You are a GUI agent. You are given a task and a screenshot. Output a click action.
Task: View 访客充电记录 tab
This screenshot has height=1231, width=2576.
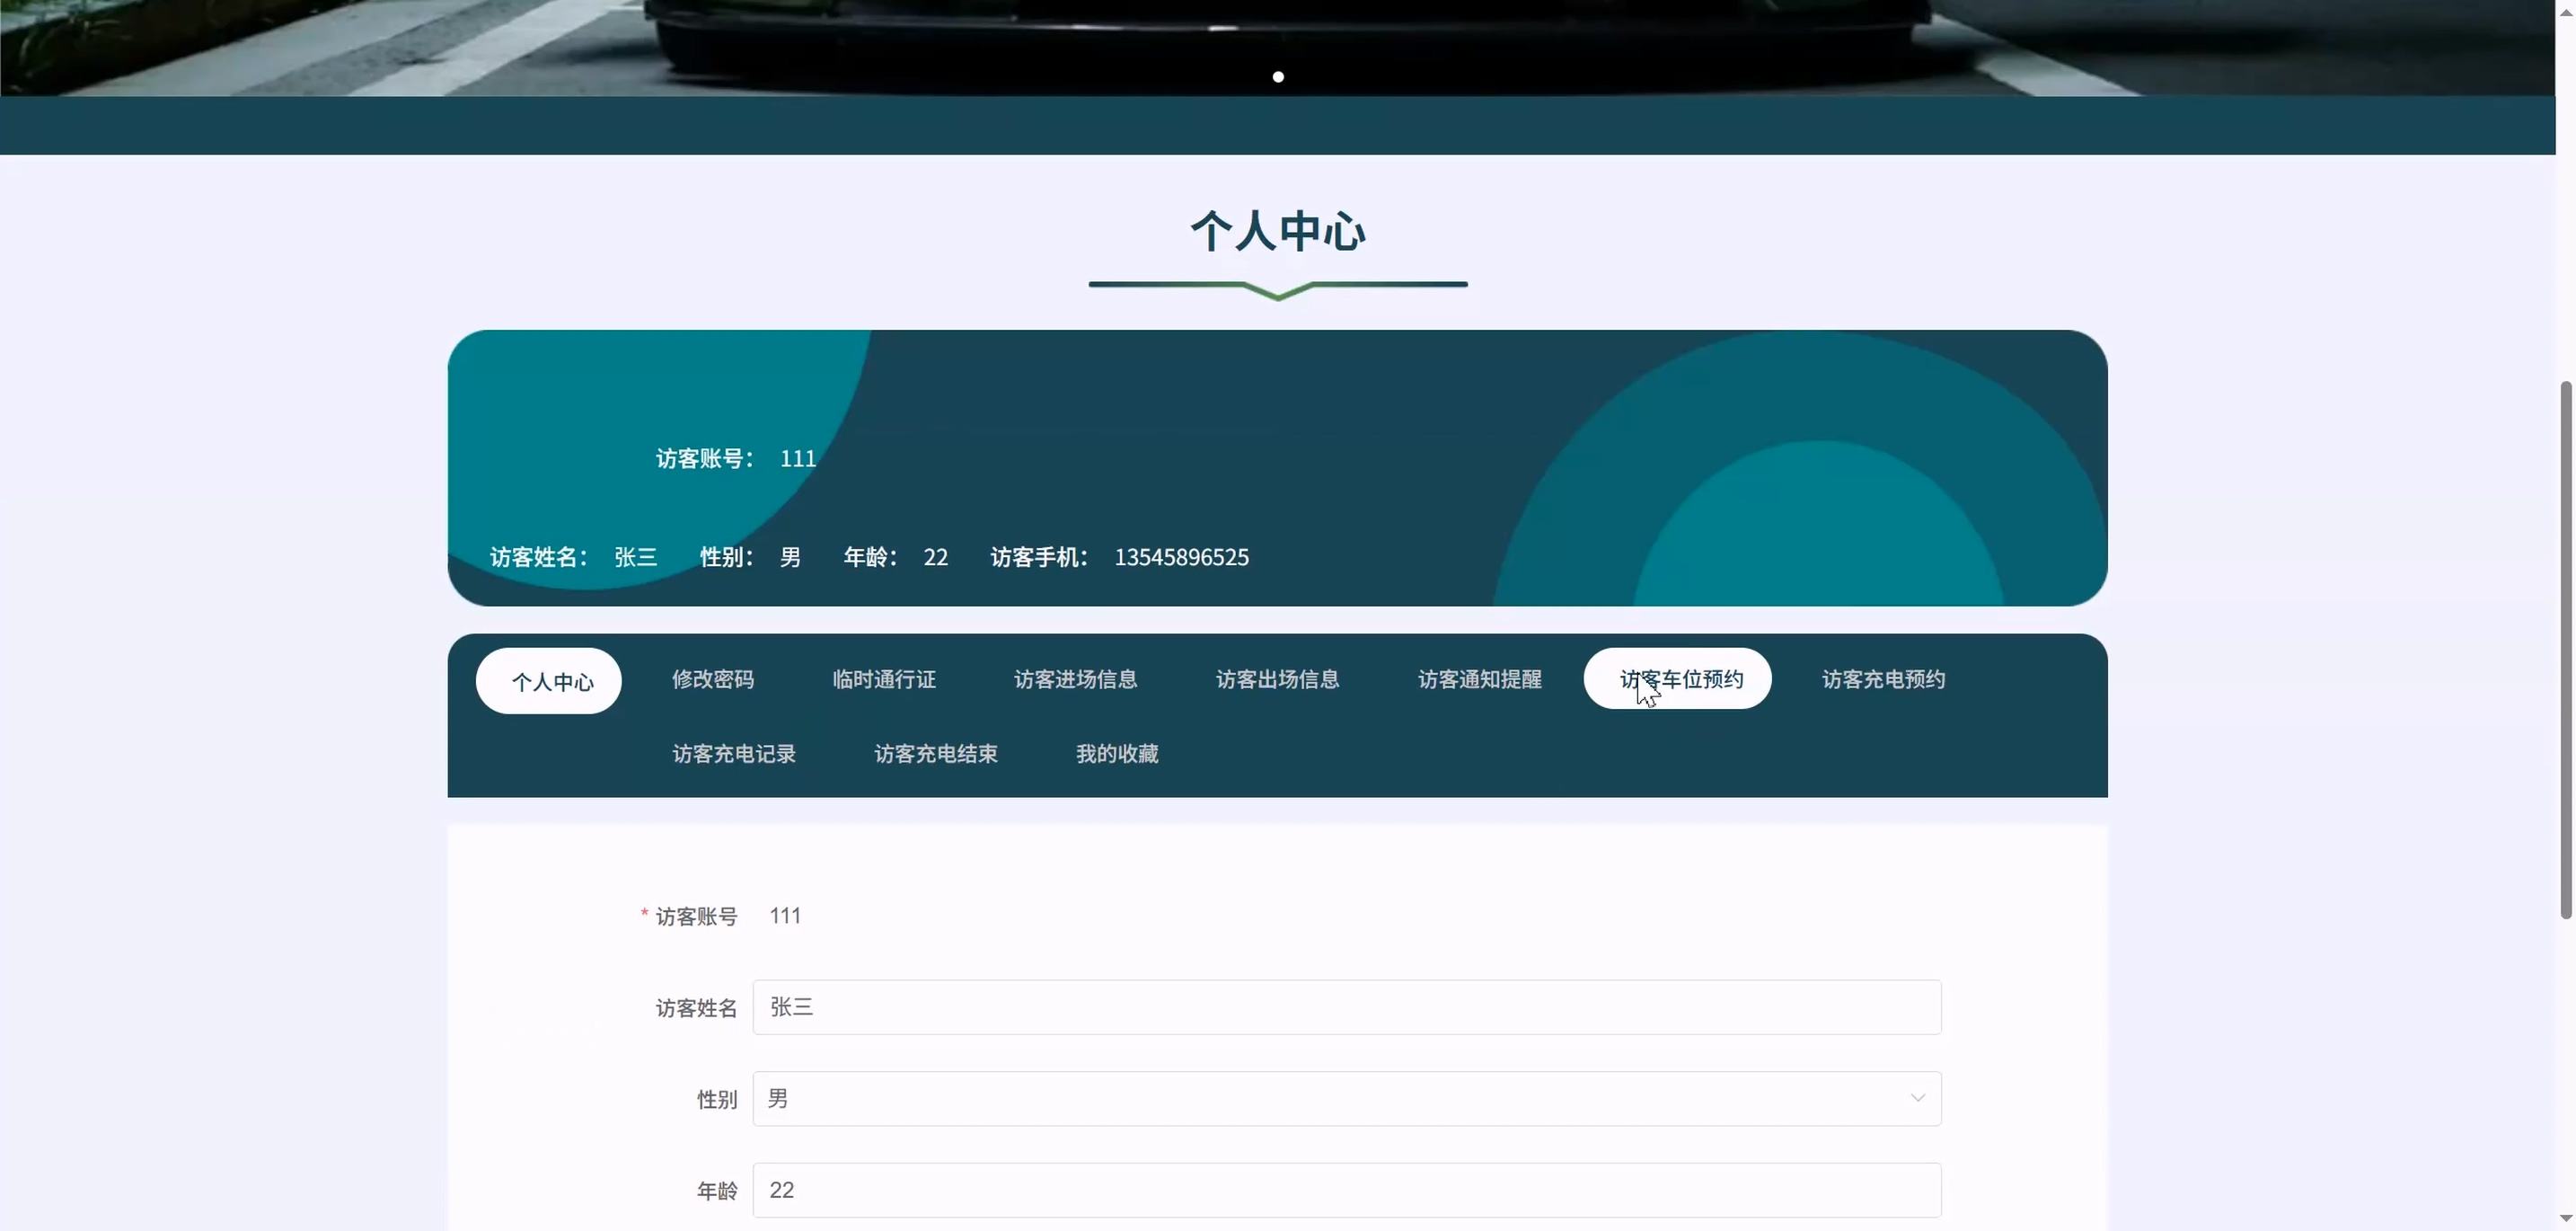click(734, 754)
